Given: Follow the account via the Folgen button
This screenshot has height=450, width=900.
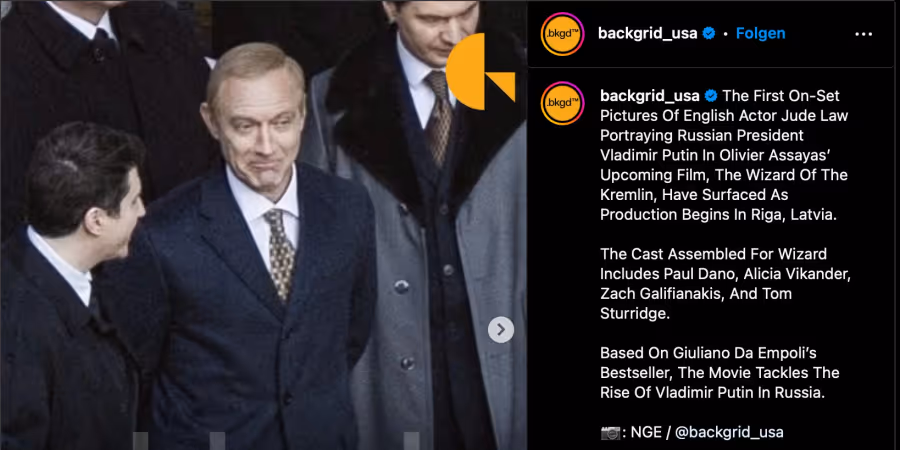Looking at the screenshot, I should 761,34.
